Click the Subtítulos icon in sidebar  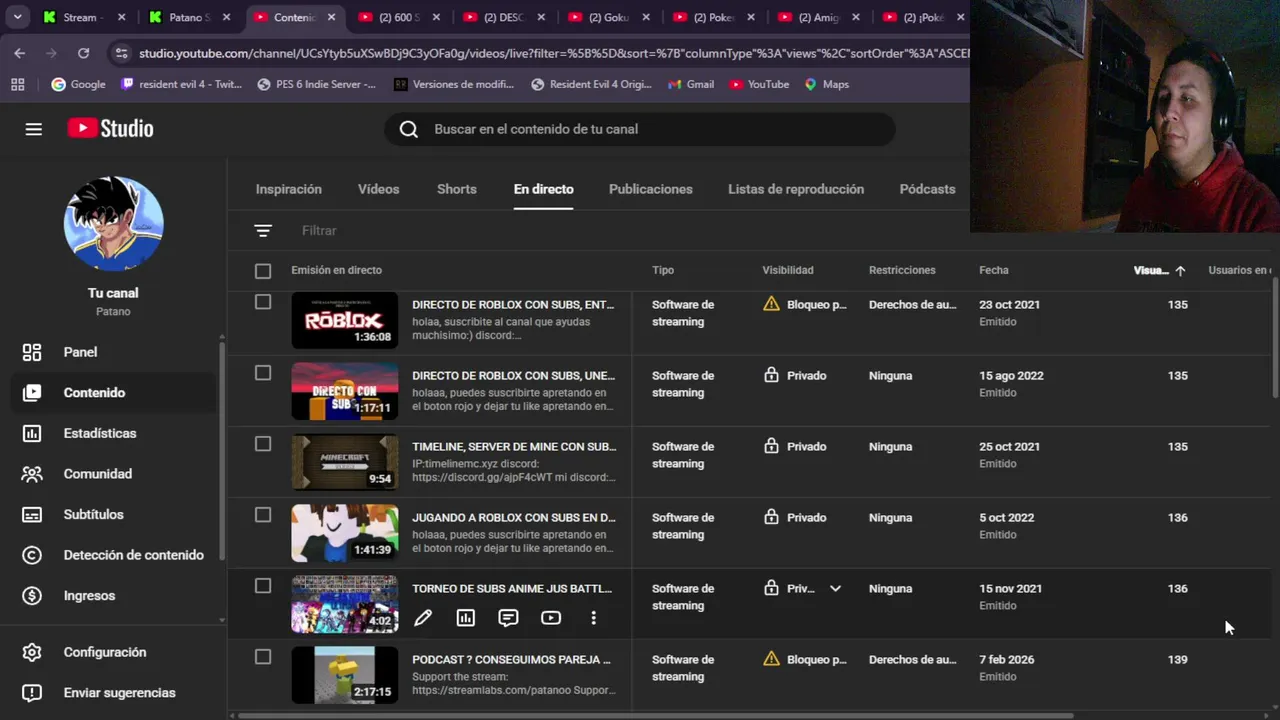click(x=32, y=515)
